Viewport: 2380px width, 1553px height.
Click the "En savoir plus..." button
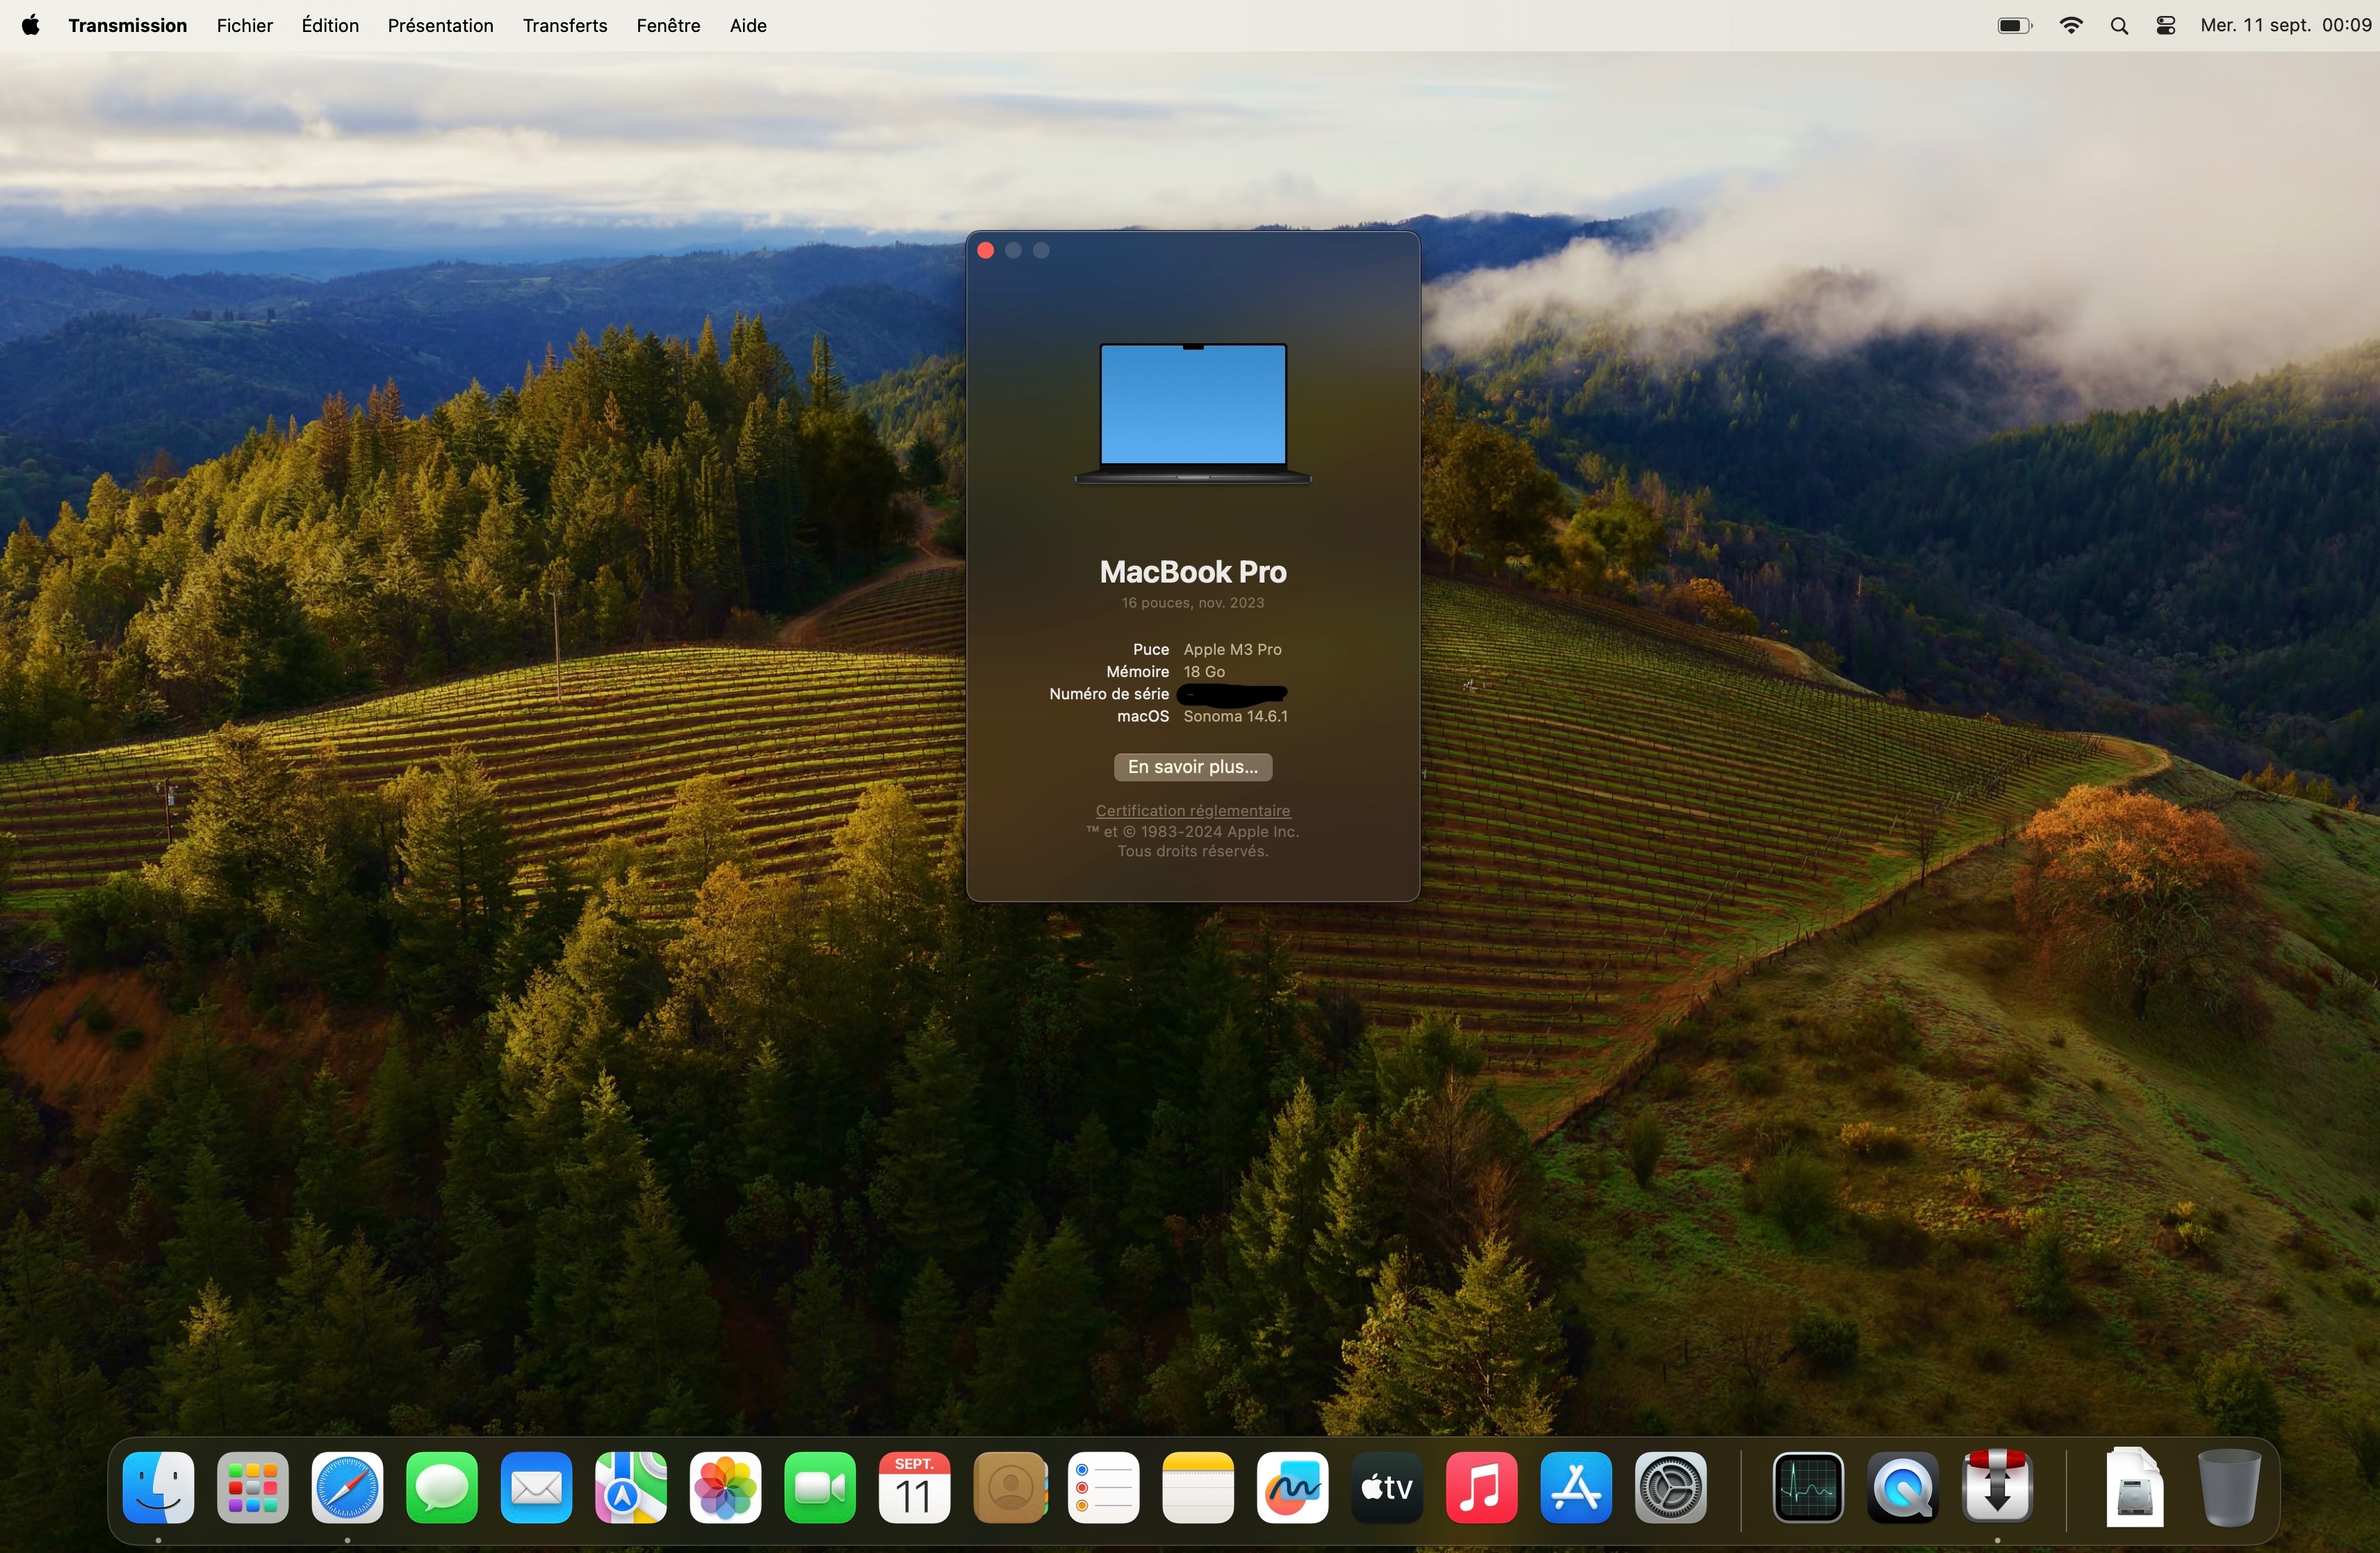click(x=1192, y=766)
